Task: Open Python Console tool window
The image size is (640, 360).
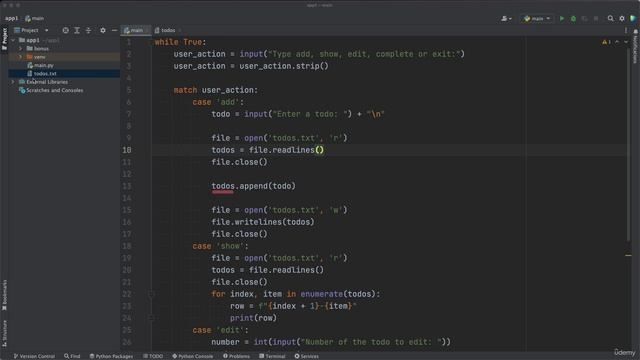Action: (x=193, y=356)
